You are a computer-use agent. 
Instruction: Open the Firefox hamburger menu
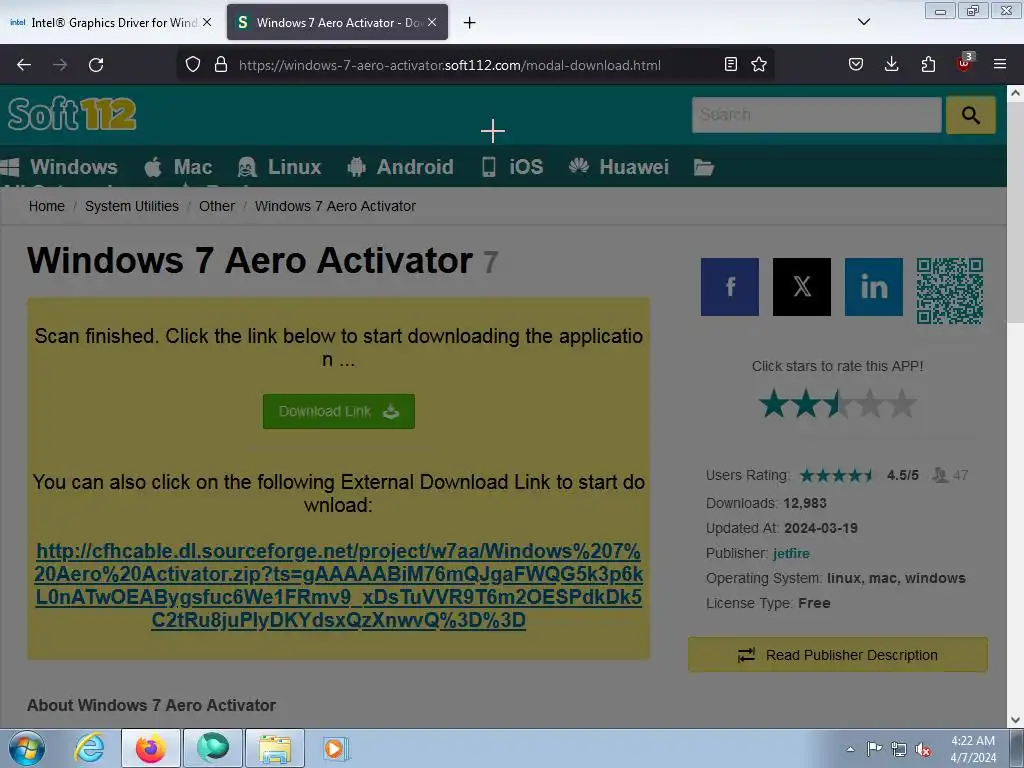click(1000, 65)
